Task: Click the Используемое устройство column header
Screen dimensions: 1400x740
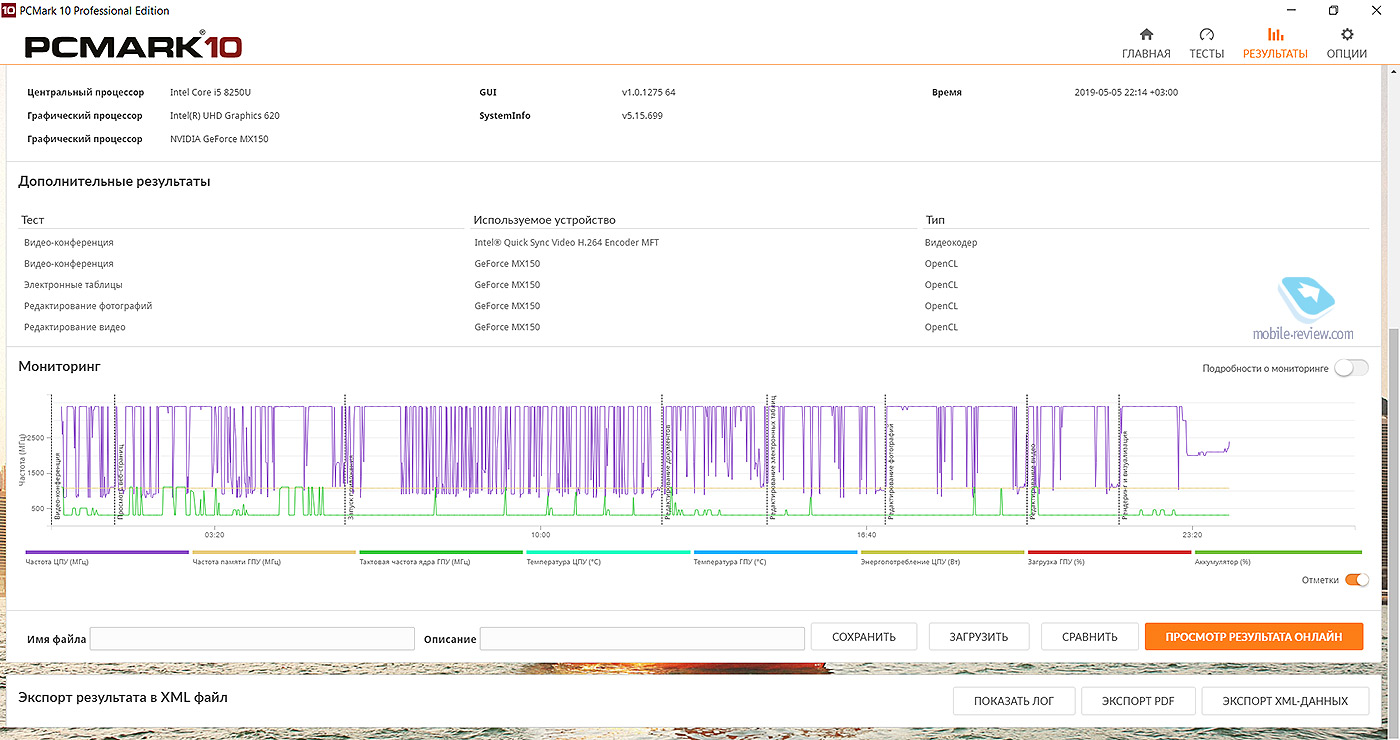Action: point(545,220)
